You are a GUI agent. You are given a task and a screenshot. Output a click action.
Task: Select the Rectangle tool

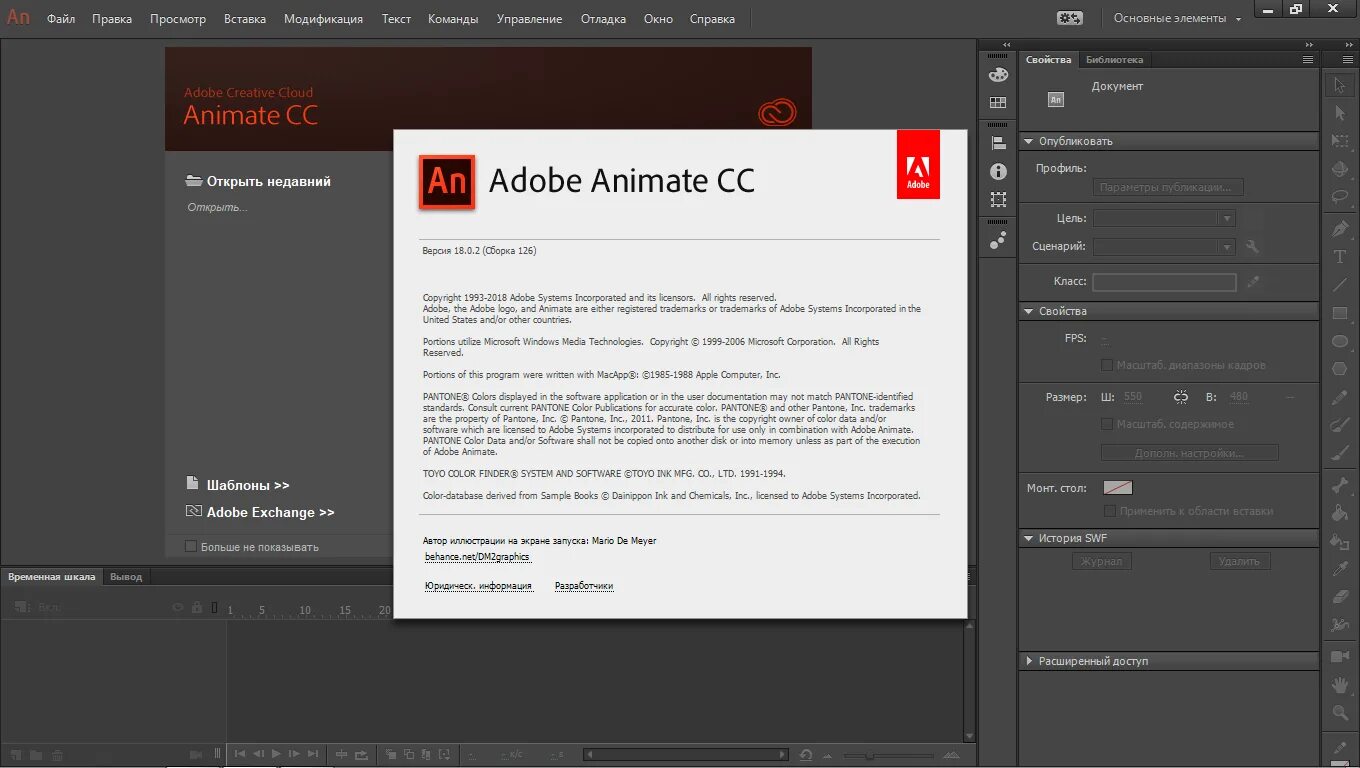click(x=1340, y=313)
